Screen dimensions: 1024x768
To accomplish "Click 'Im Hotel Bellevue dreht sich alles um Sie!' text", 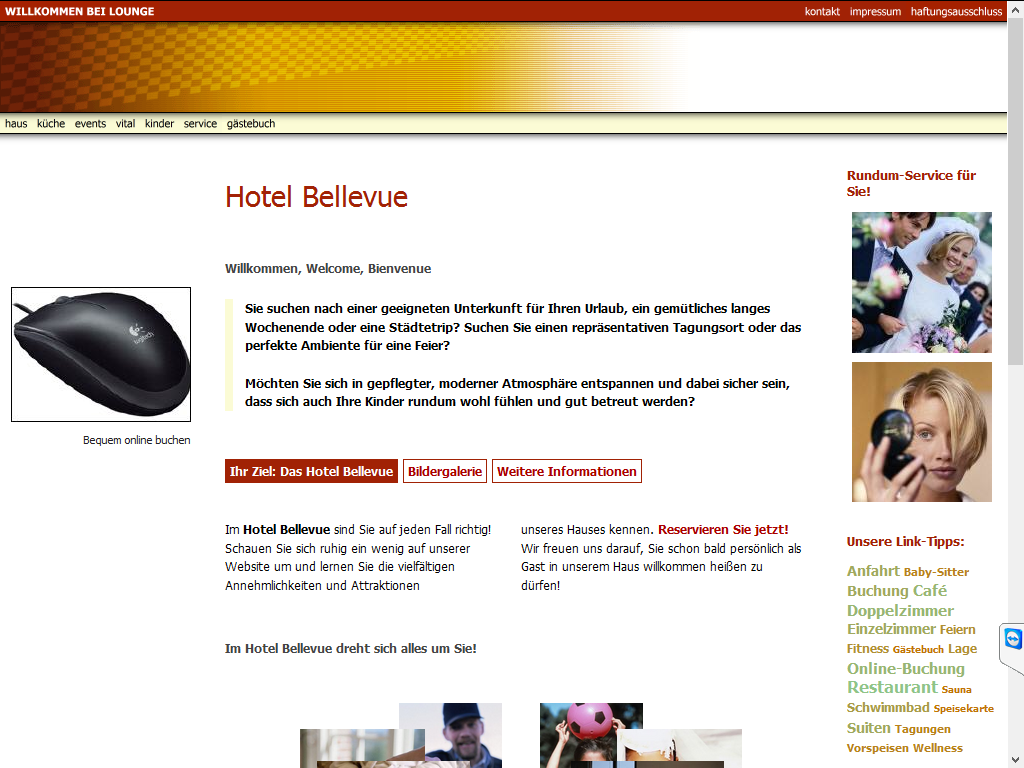I will 351,648.
